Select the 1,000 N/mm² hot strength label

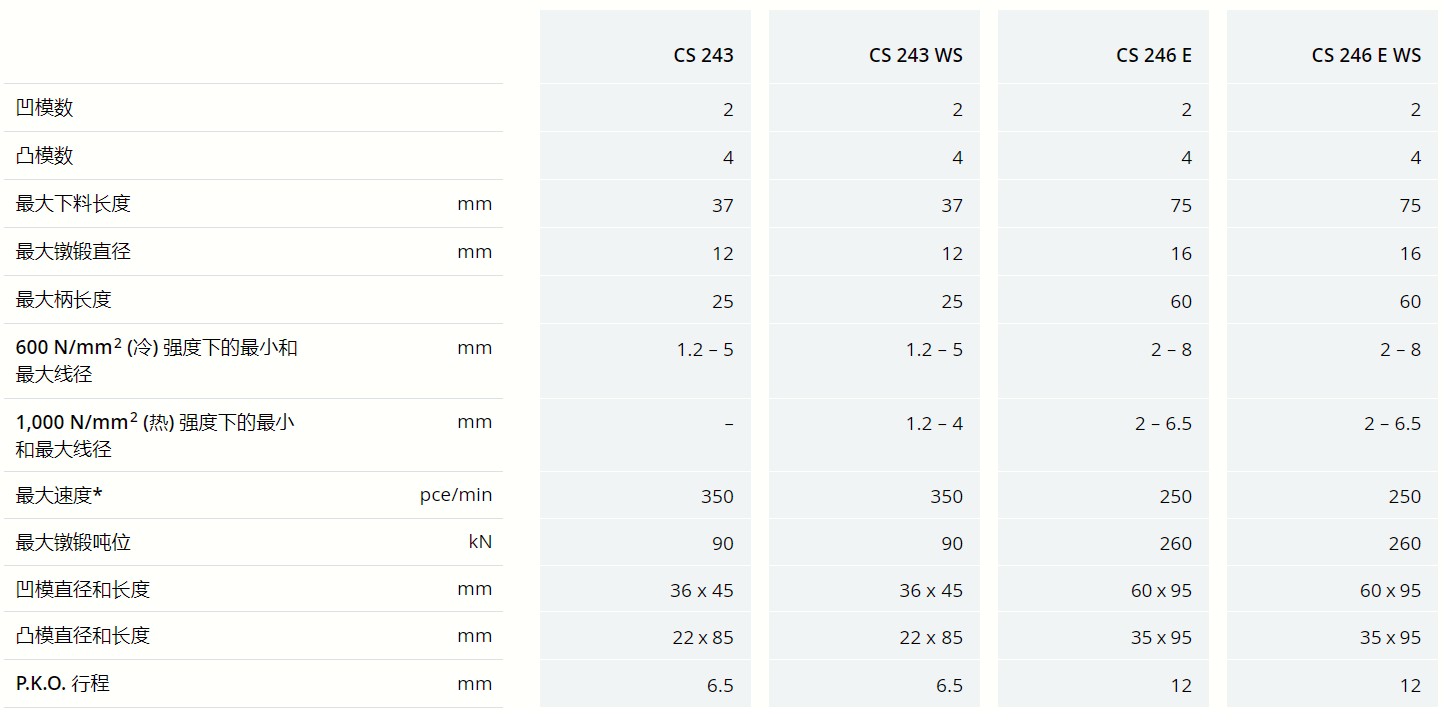click(155, 435)
